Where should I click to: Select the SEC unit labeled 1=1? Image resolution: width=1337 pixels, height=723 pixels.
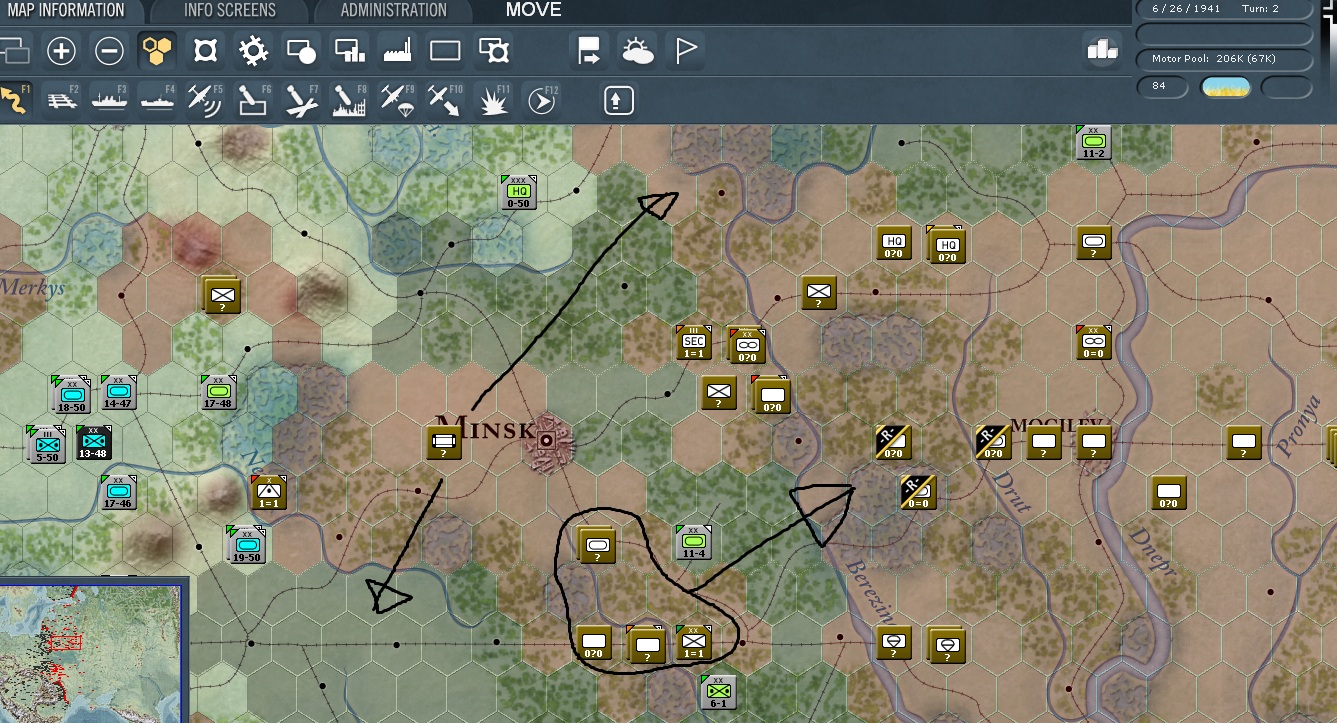click(693, 342)
